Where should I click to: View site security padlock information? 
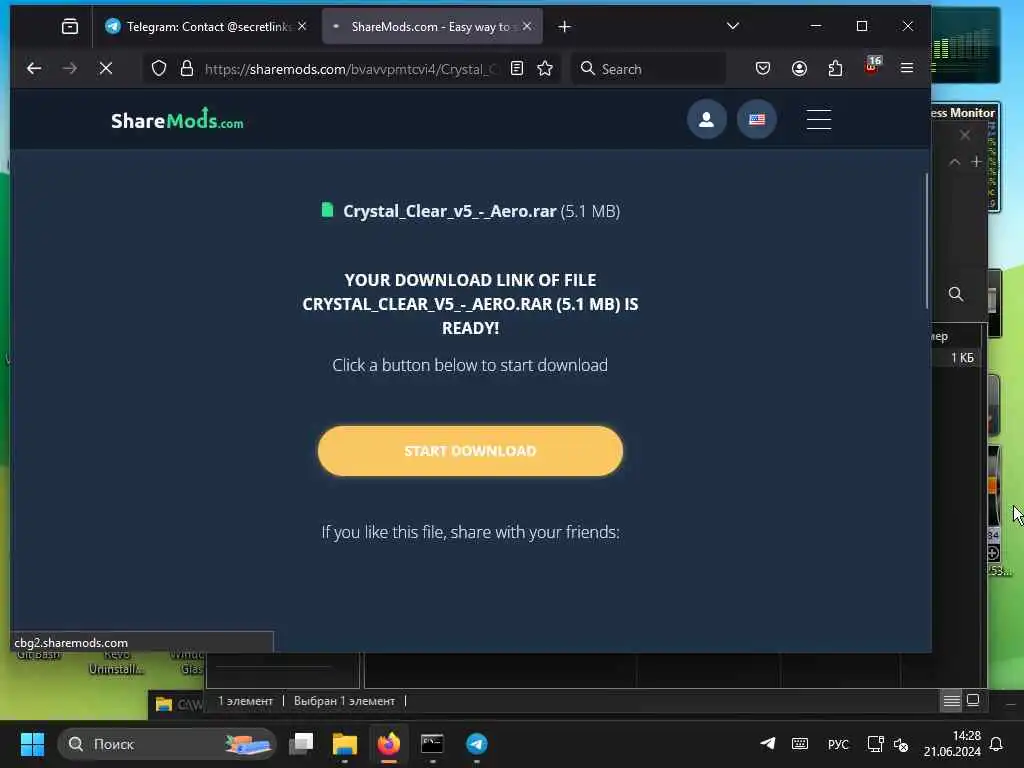(x=187, y=69)
